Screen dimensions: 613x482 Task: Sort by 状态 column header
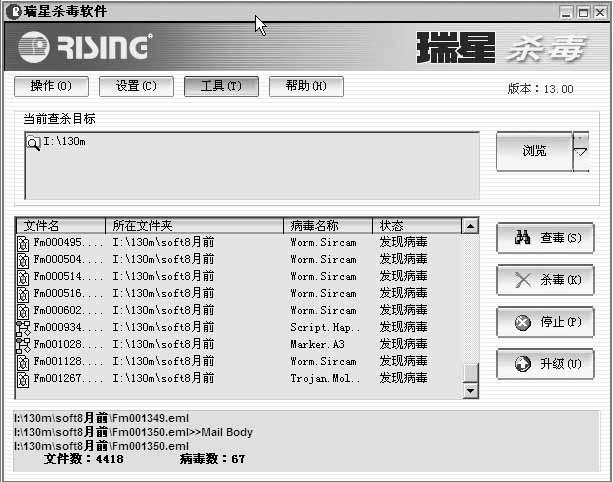(x=417, y=226)
